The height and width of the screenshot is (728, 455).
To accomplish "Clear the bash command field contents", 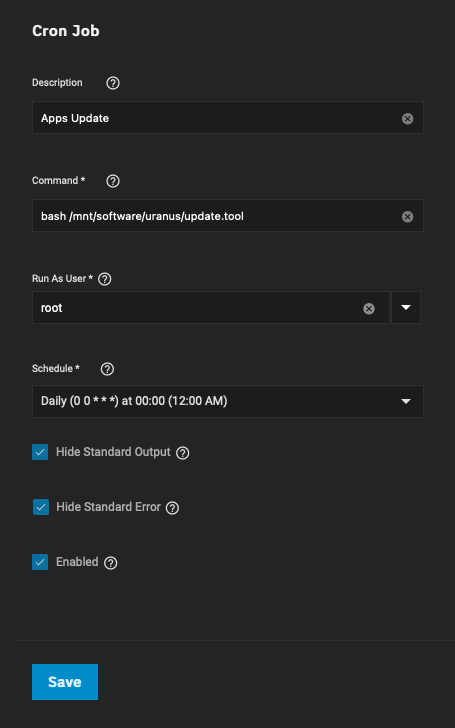I will (408, 217).
